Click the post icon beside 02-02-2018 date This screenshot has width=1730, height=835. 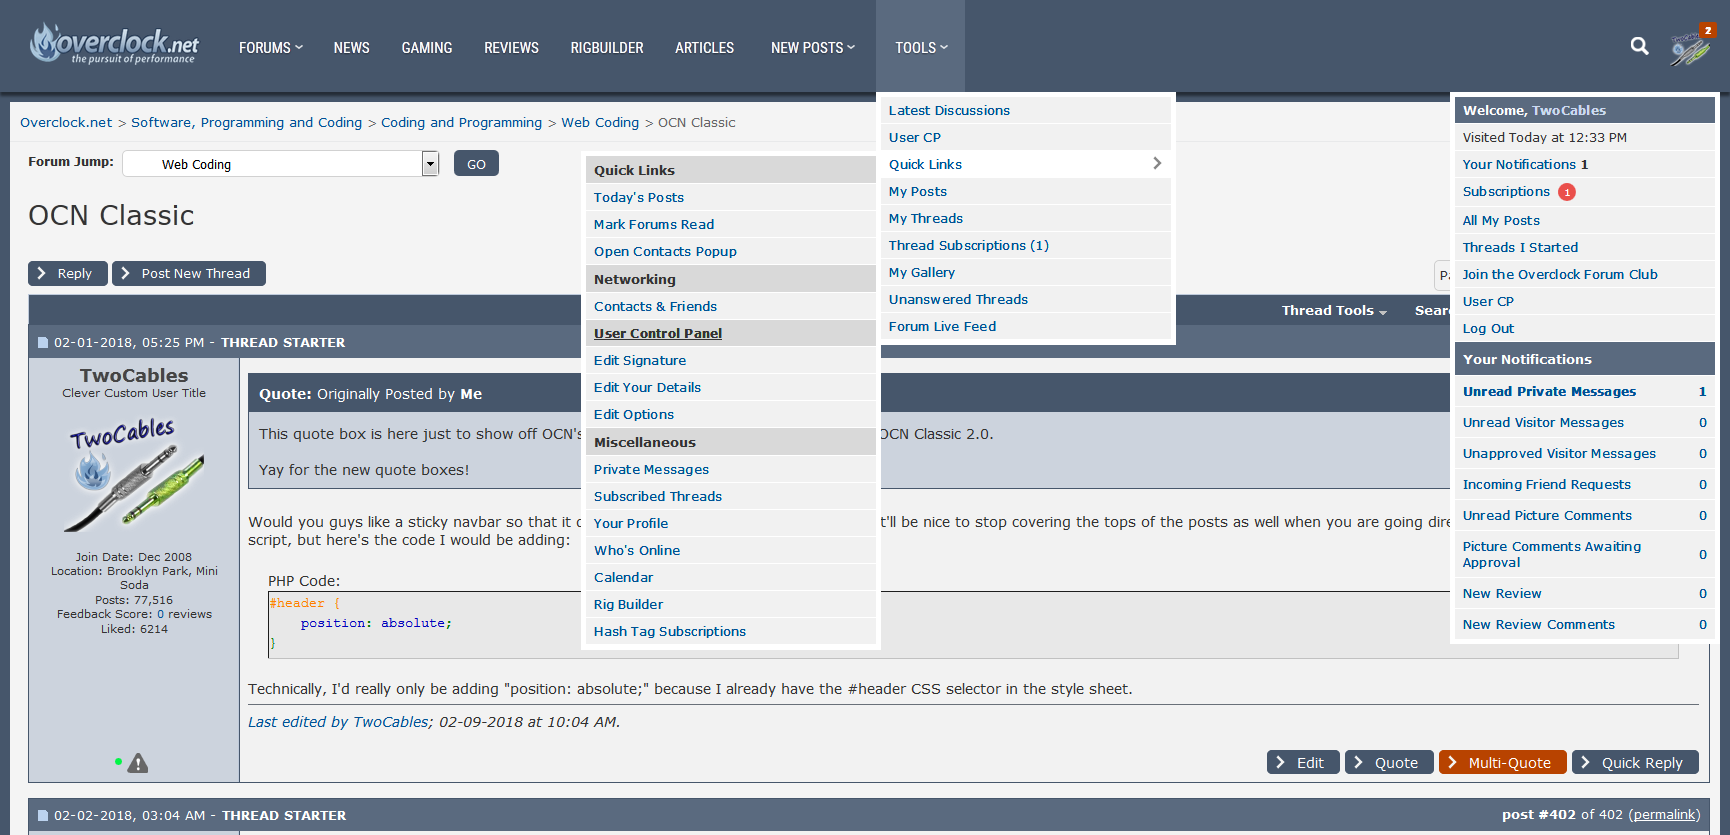click(x=43, y=816)
